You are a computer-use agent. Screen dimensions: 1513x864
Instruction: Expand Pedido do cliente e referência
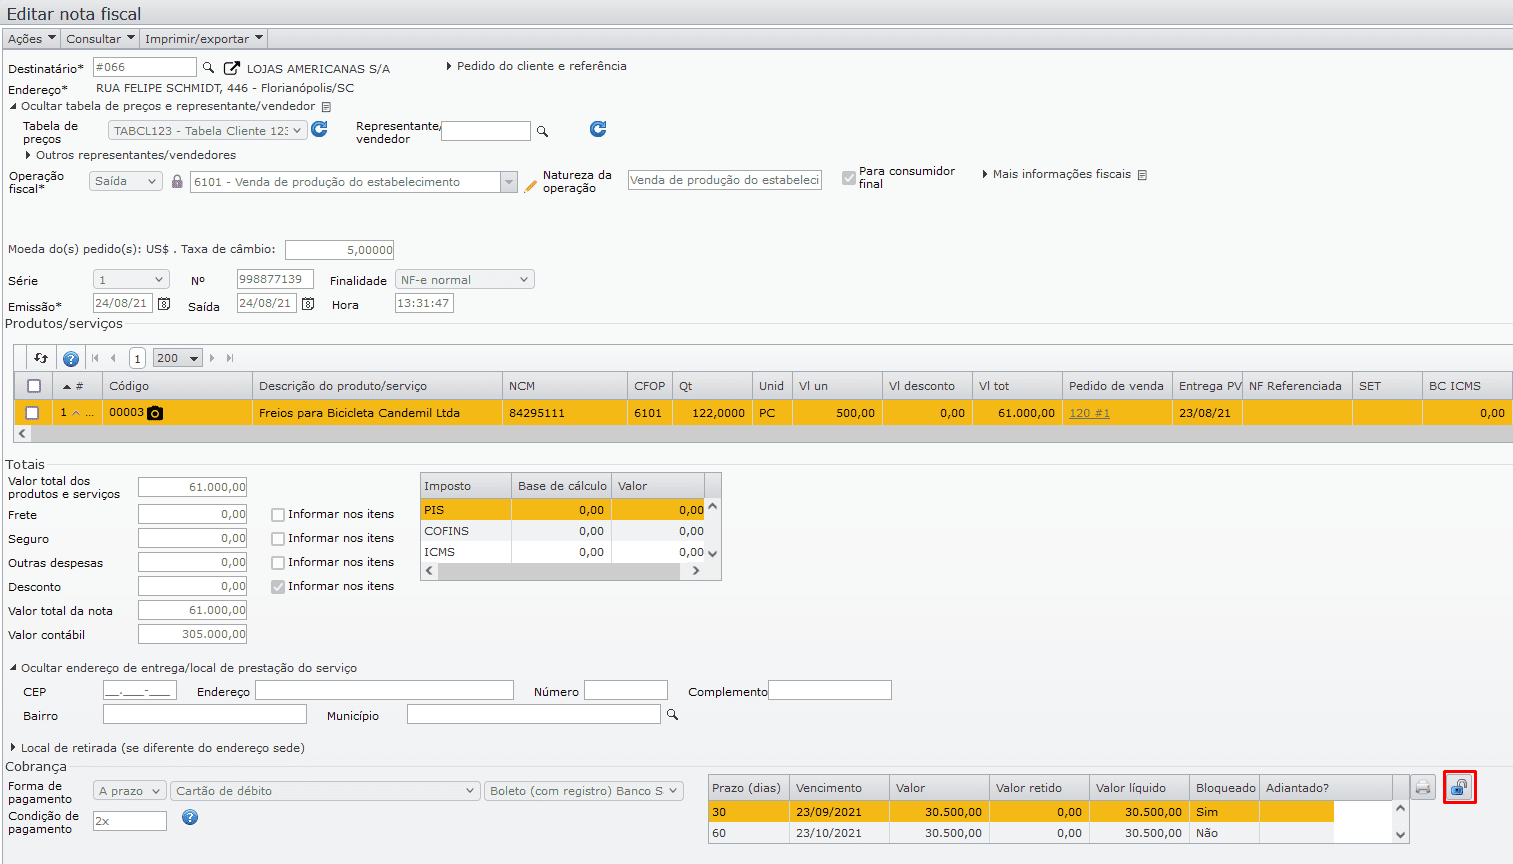[x=540, y=66]
